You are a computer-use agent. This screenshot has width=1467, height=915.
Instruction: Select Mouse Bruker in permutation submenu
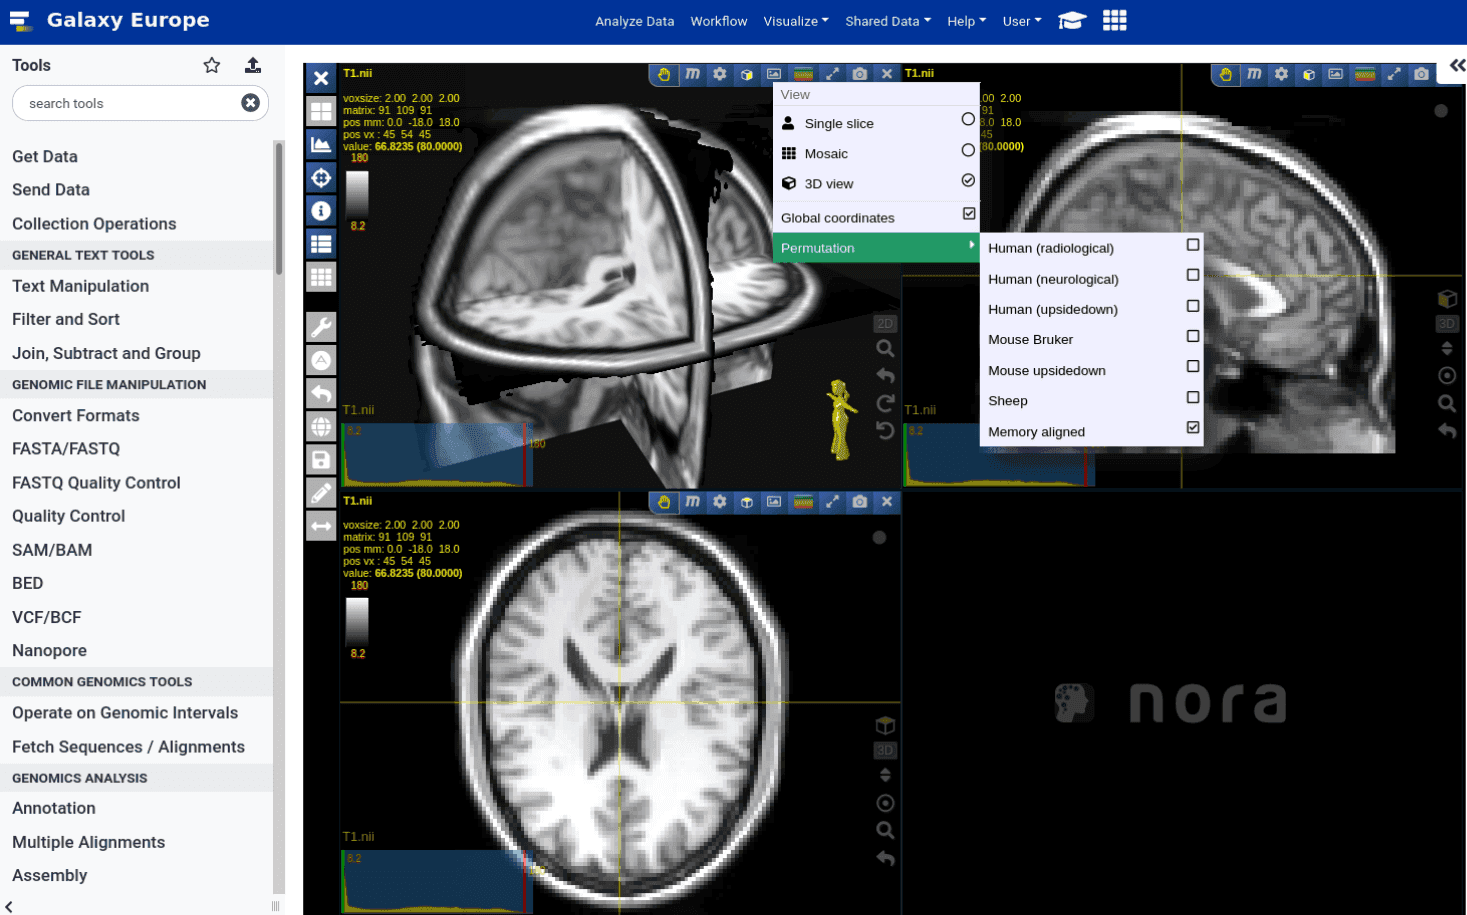click(1030, 340)
